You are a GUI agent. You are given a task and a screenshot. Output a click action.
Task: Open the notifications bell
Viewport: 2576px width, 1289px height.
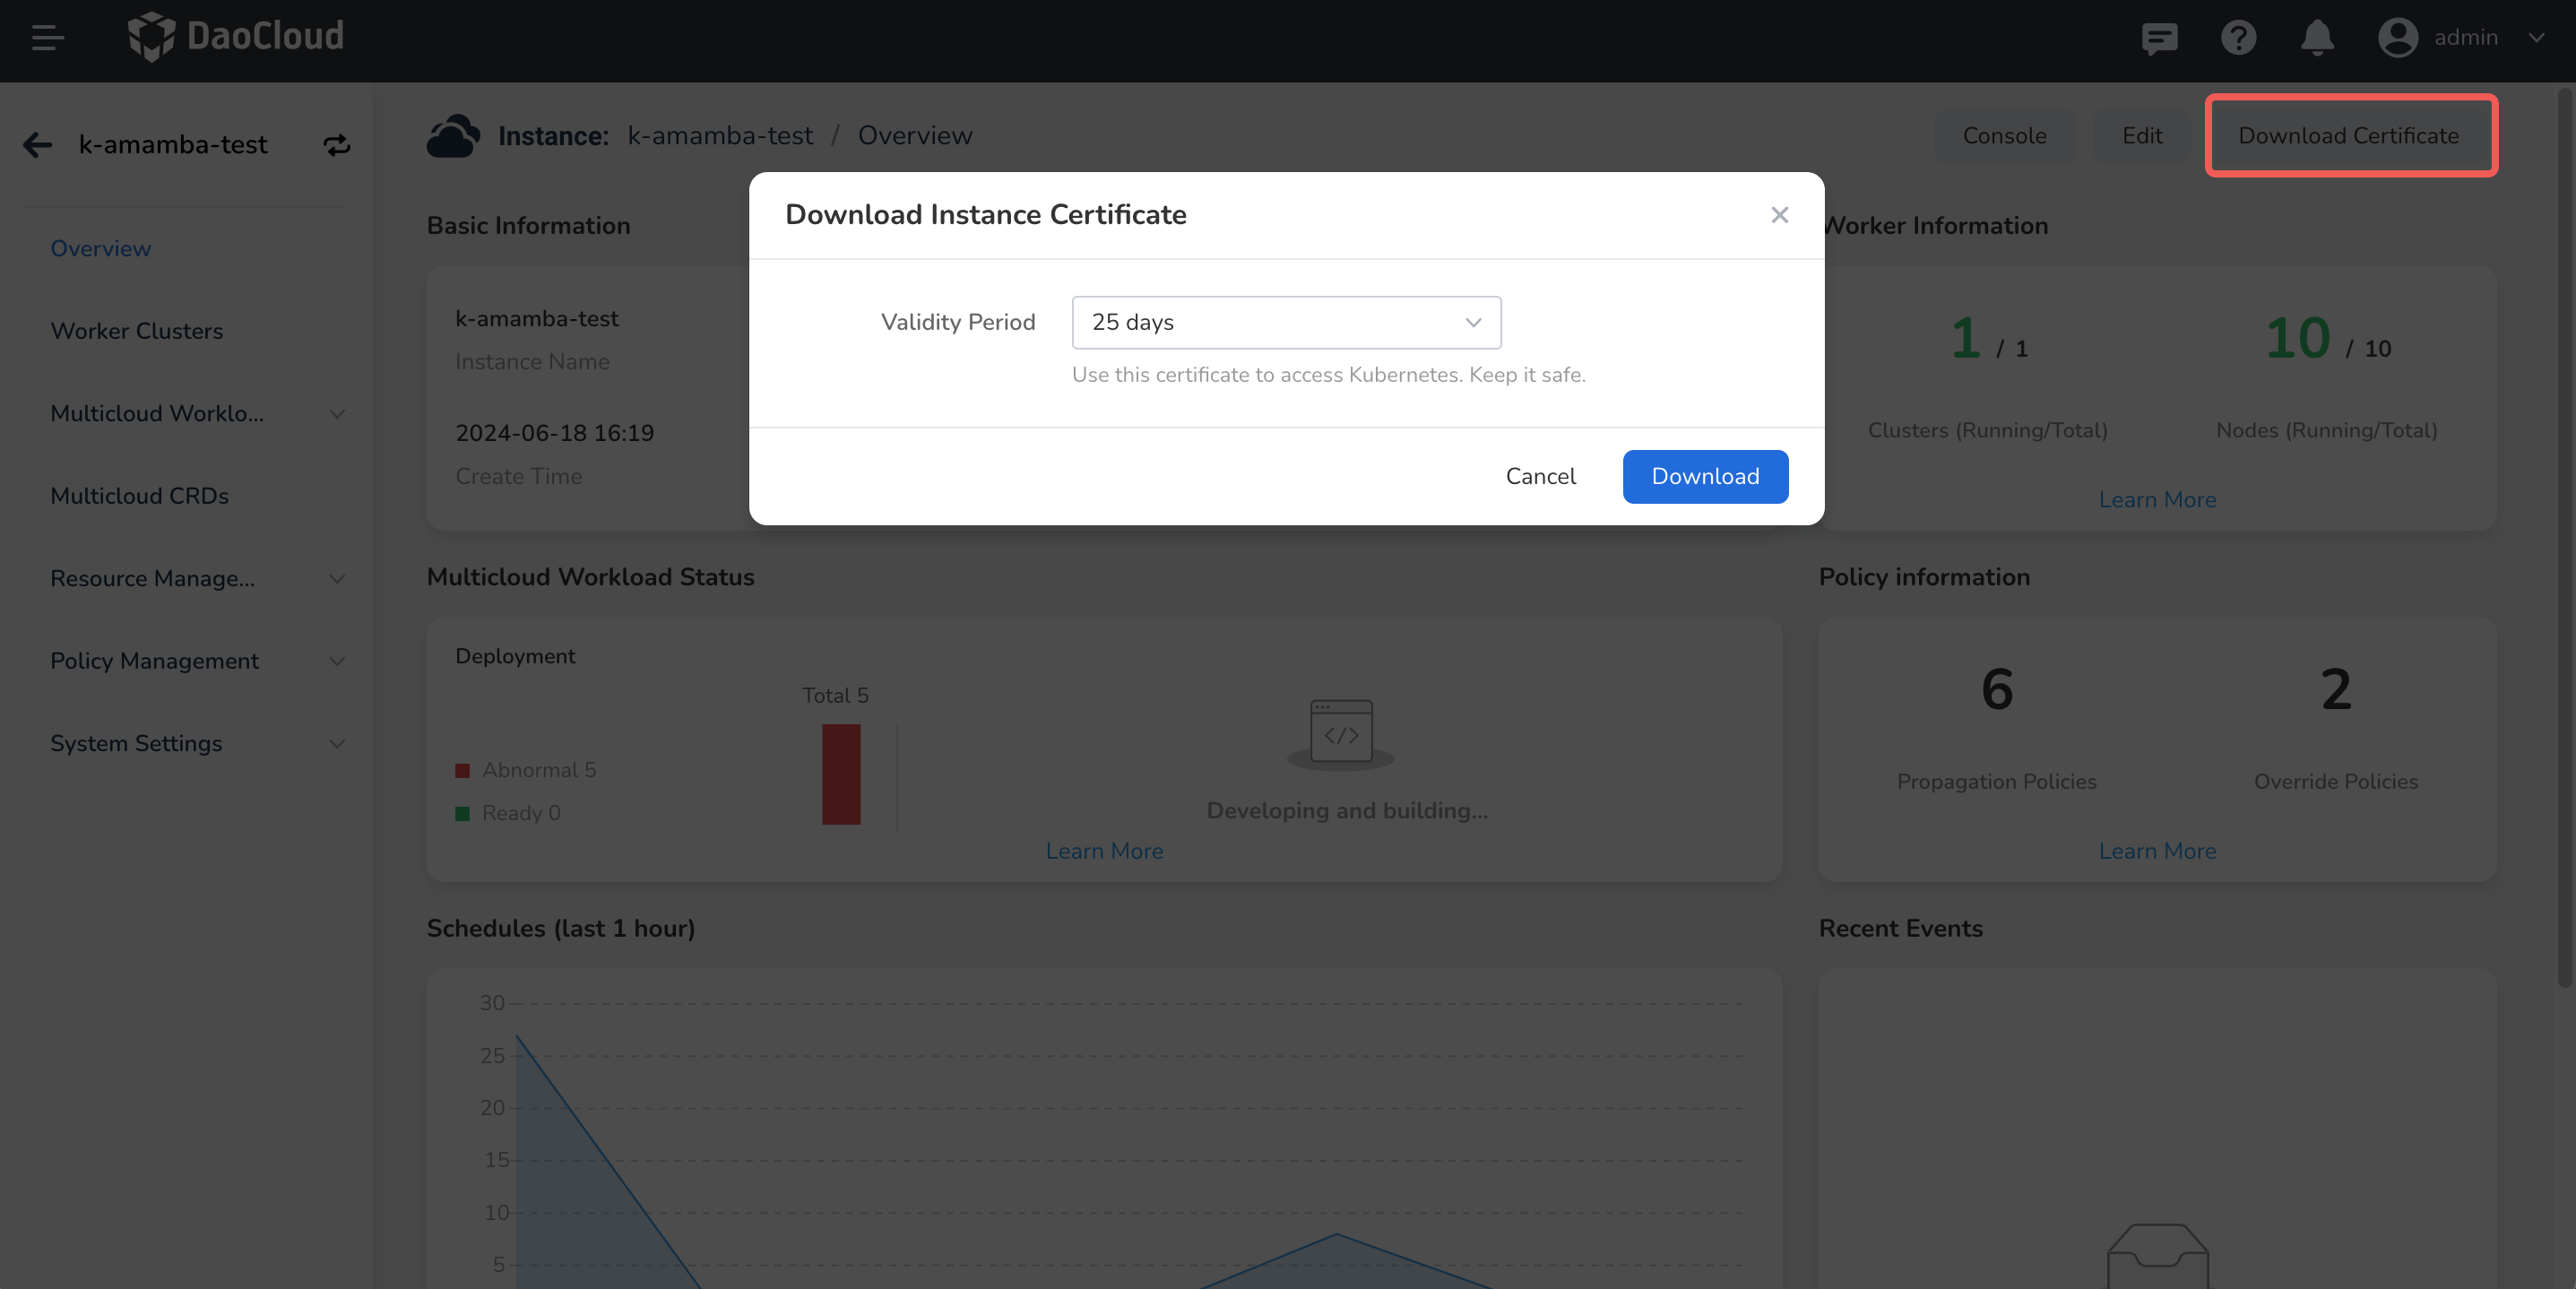pyautogui.click(x=2317, y=38)
